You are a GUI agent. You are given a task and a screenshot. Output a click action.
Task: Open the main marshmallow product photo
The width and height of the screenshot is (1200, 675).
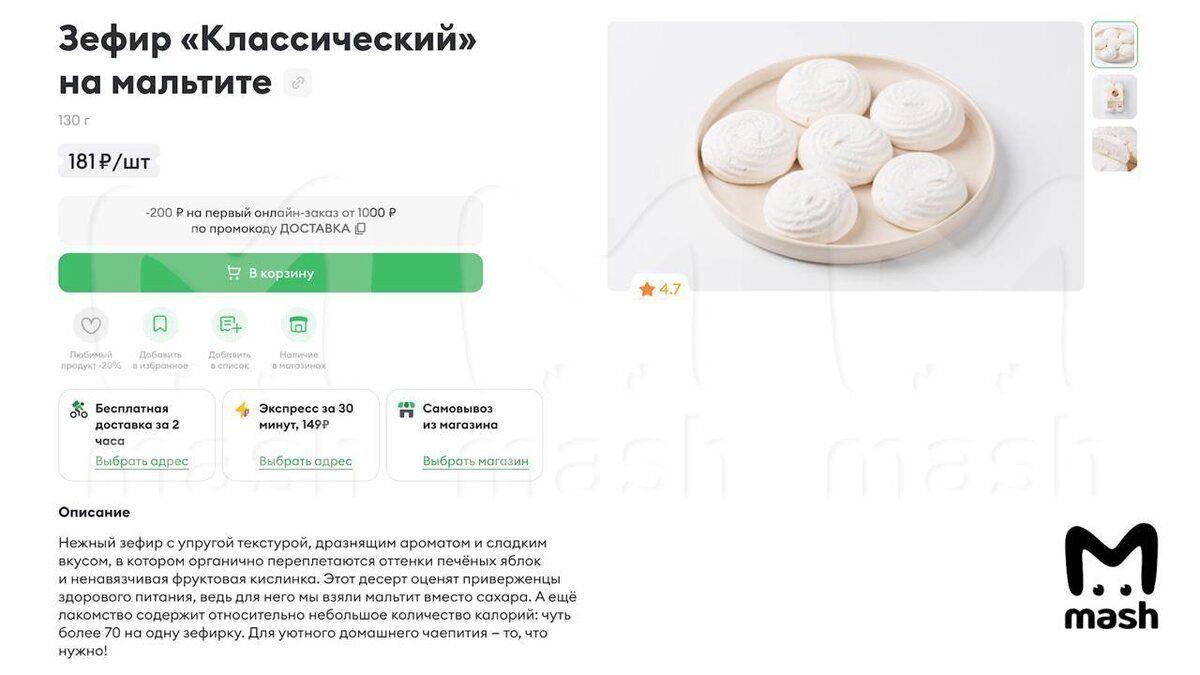pyautogui.click(x=845, y=156)
